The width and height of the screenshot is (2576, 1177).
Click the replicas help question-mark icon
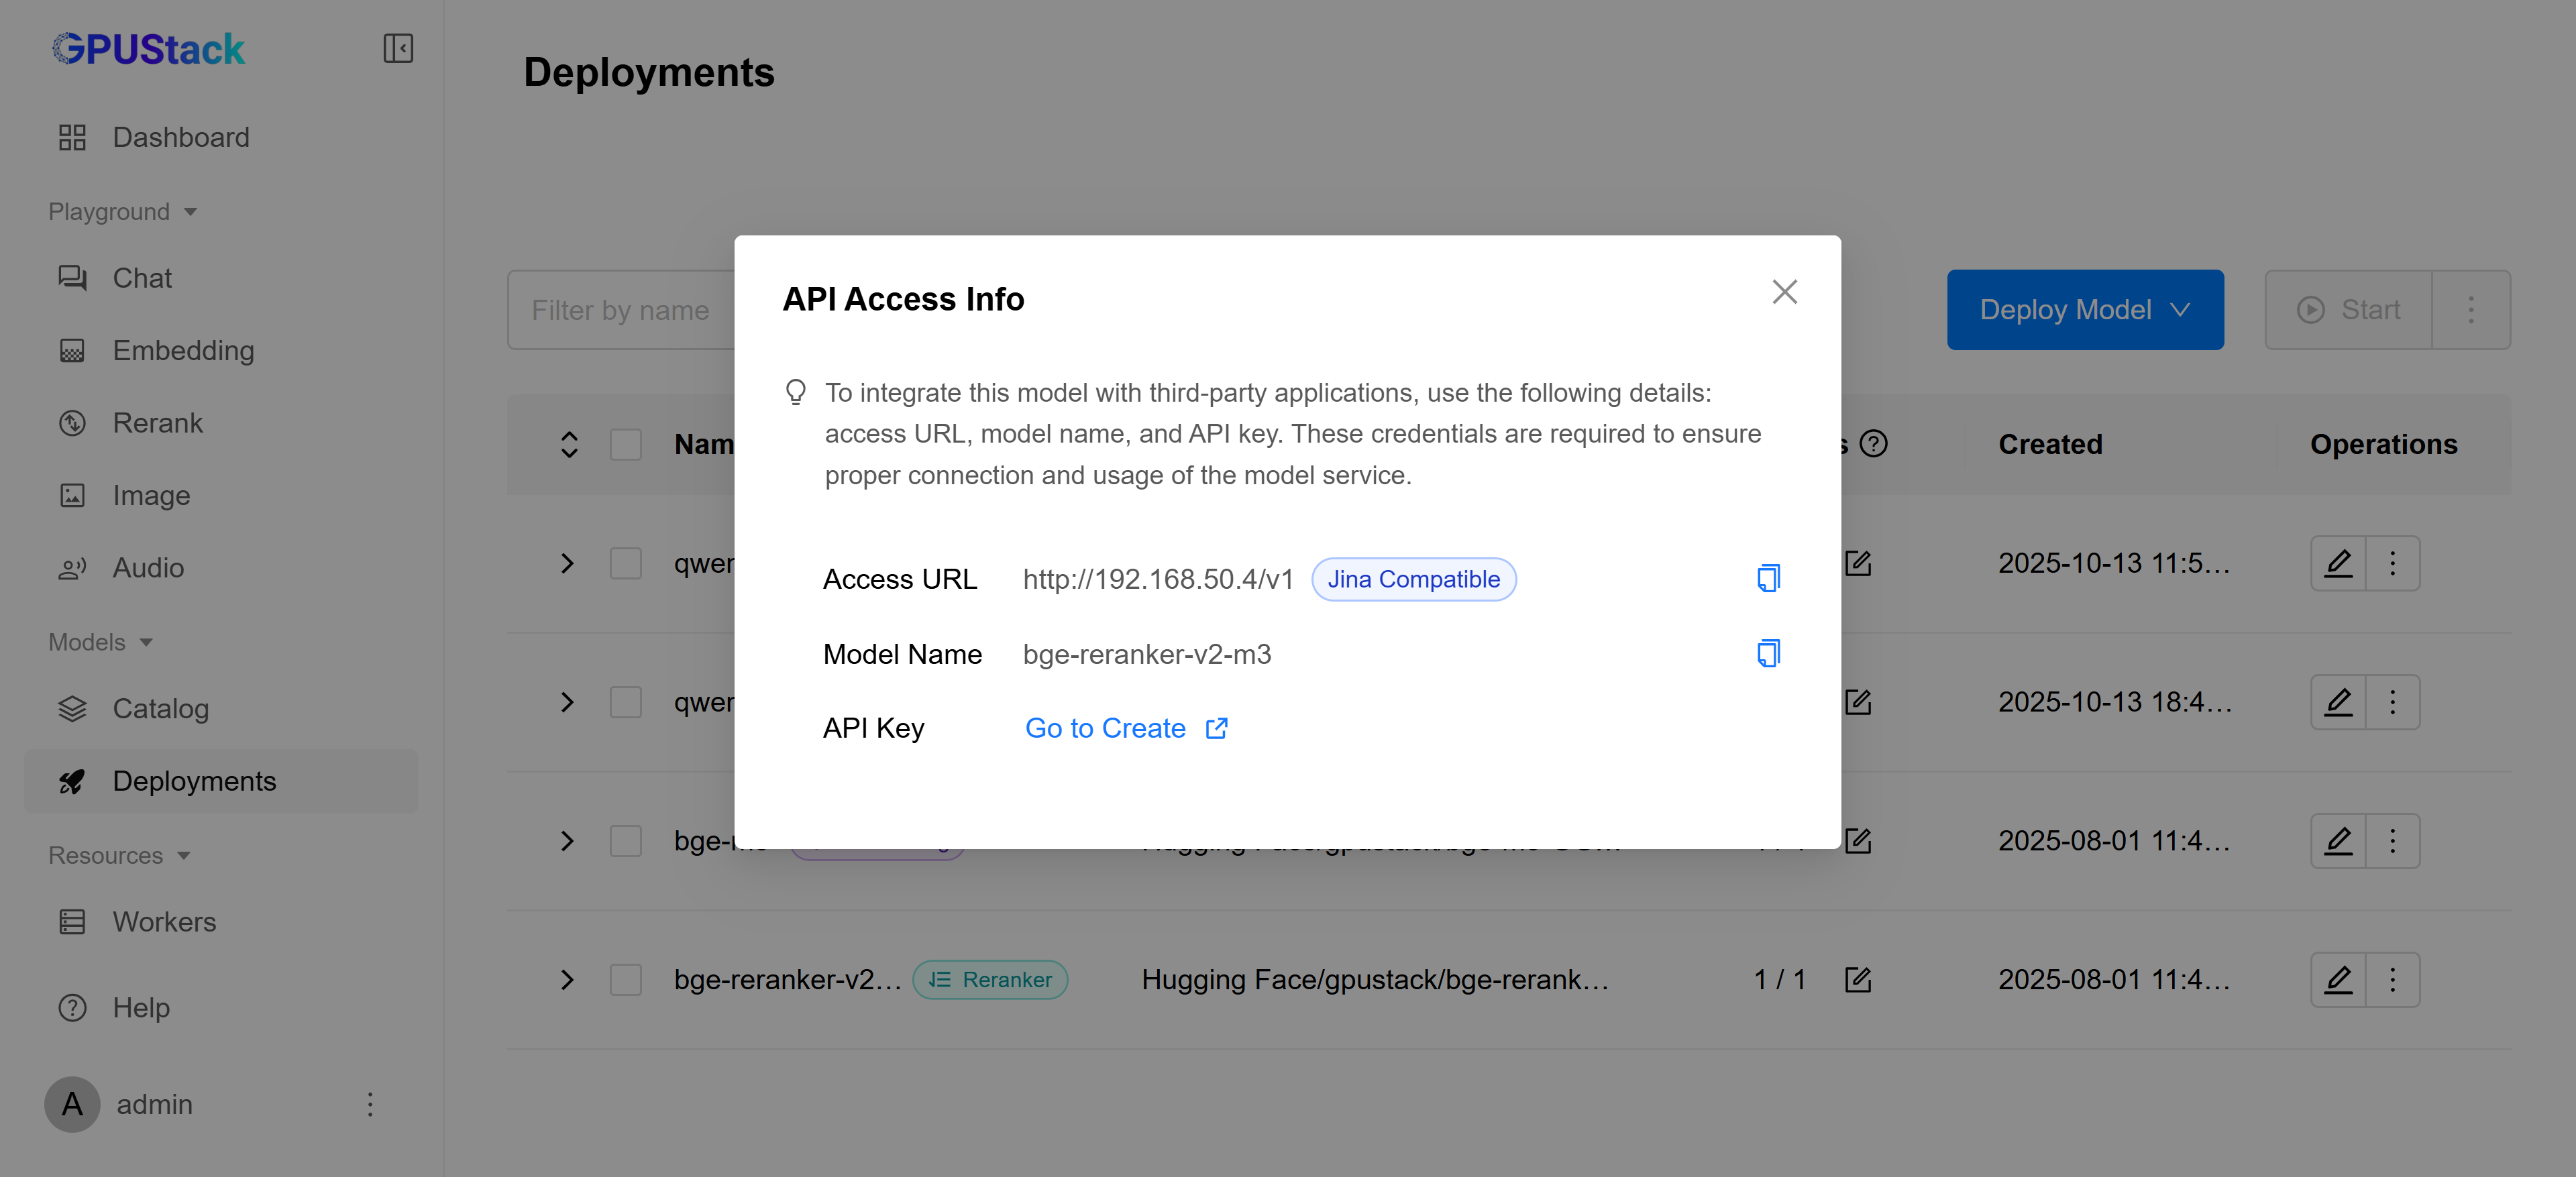1873,443
